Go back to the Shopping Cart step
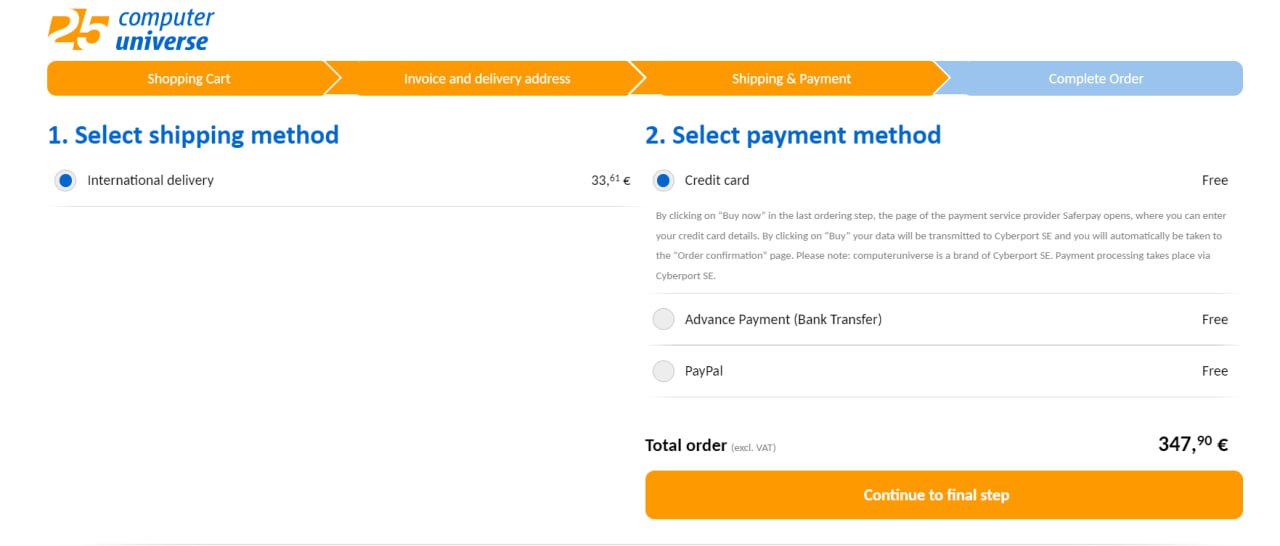The width and height of the screenshot is (1280, 546). (x=189, y=79)
